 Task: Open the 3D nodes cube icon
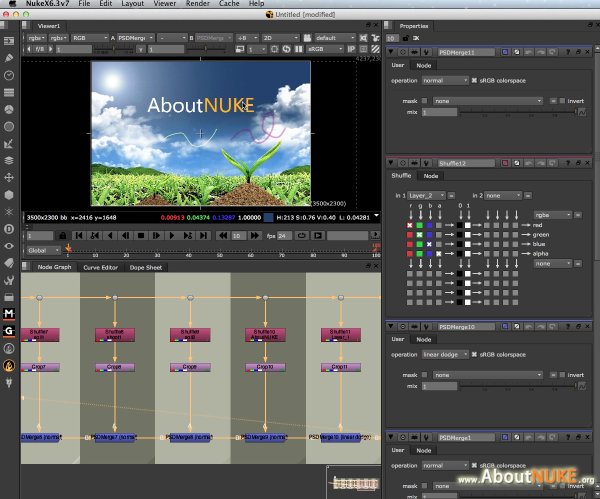pyautogui.click(x=9, y=195)
